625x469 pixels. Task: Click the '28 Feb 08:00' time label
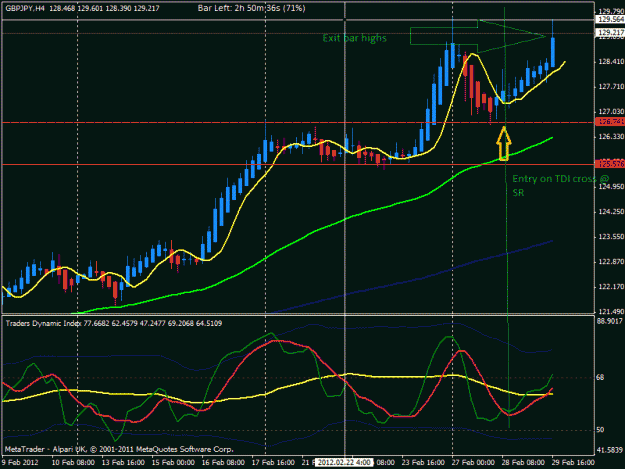(523, 462)
